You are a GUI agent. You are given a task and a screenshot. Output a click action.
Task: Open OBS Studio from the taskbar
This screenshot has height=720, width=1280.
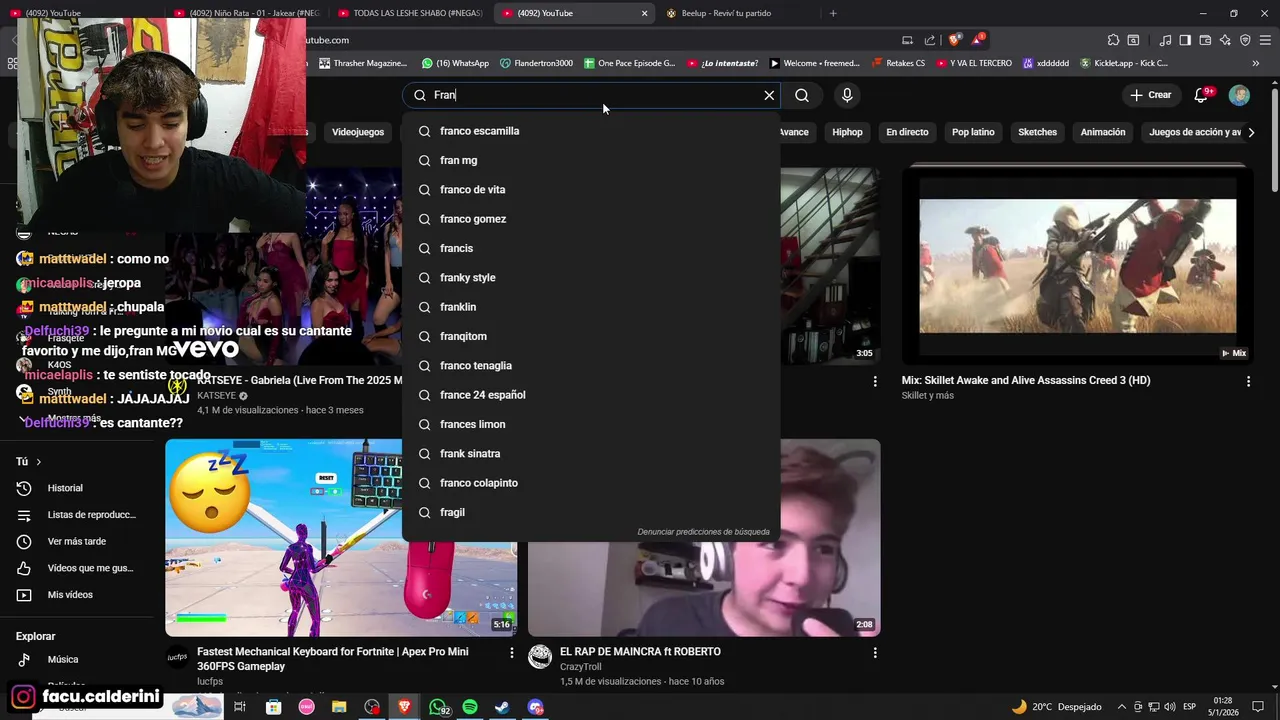[x=372, y=707]
